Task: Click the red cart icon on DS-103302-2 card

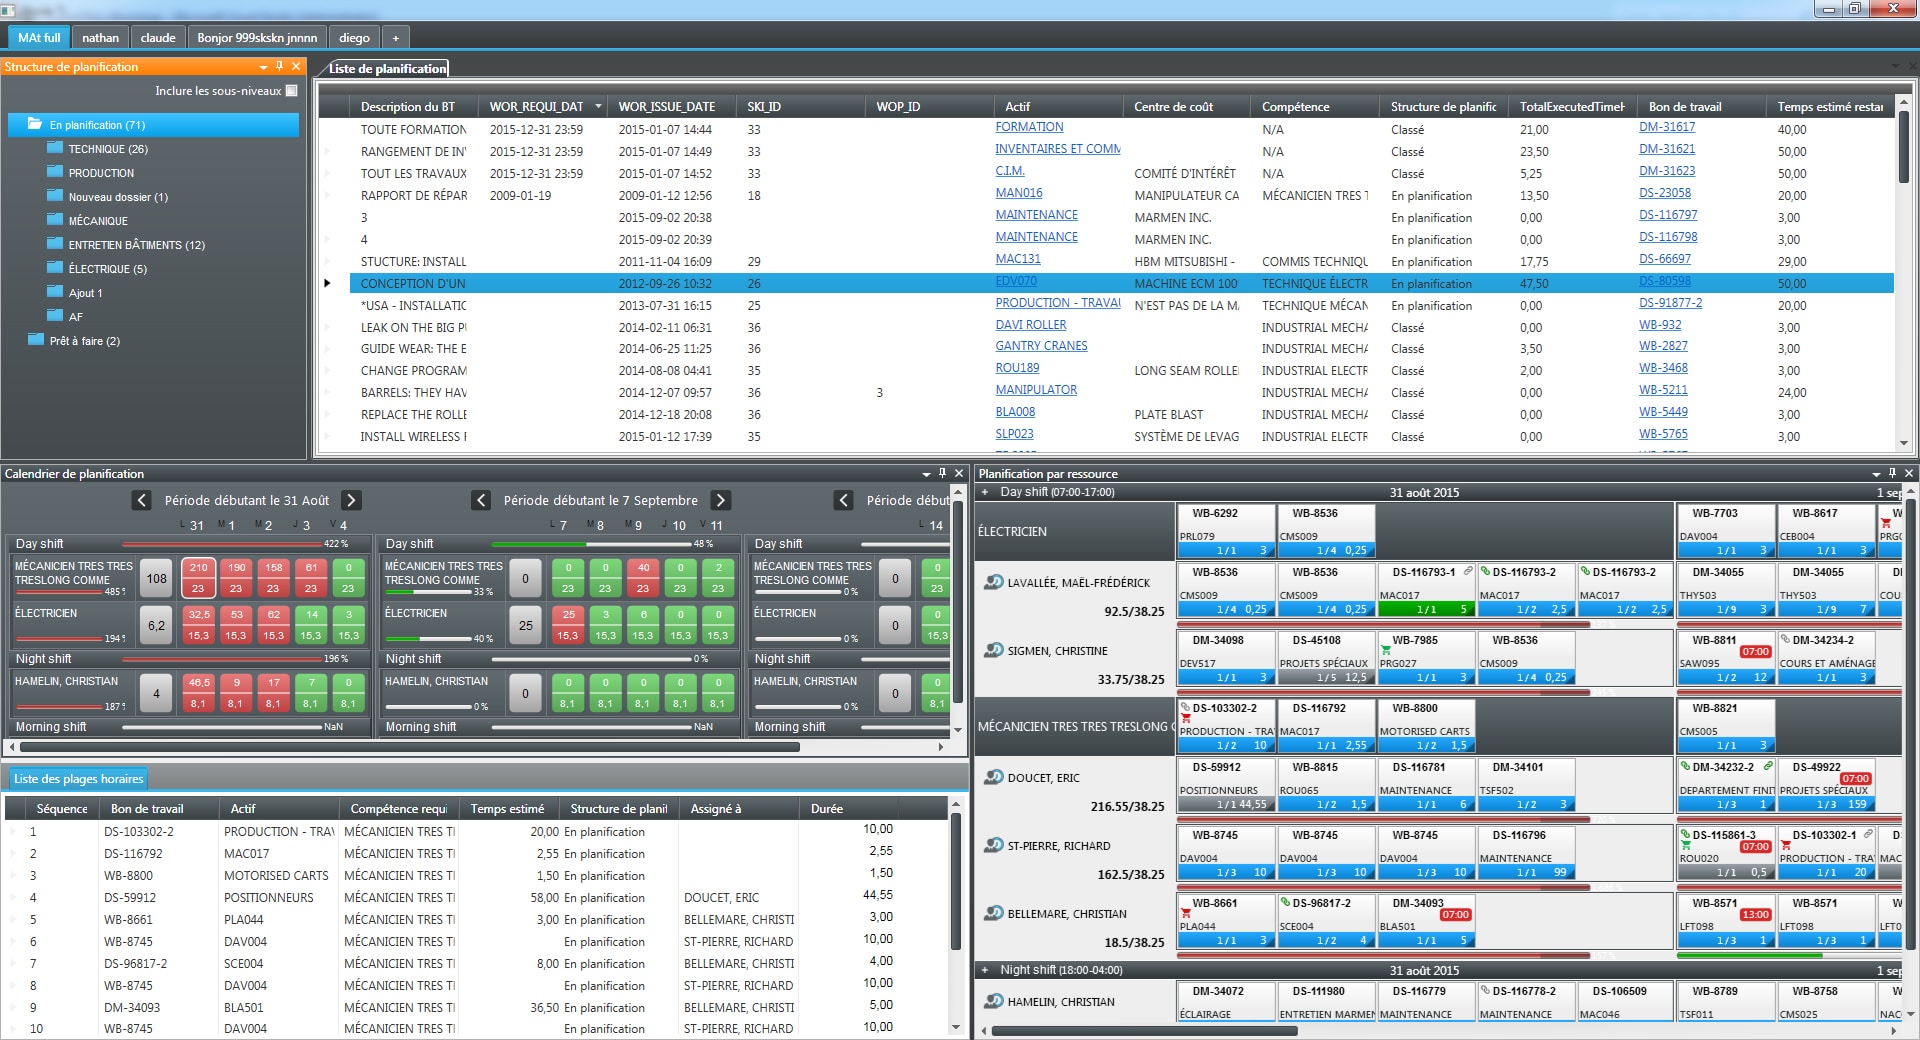Action: tap(1186, 719)
